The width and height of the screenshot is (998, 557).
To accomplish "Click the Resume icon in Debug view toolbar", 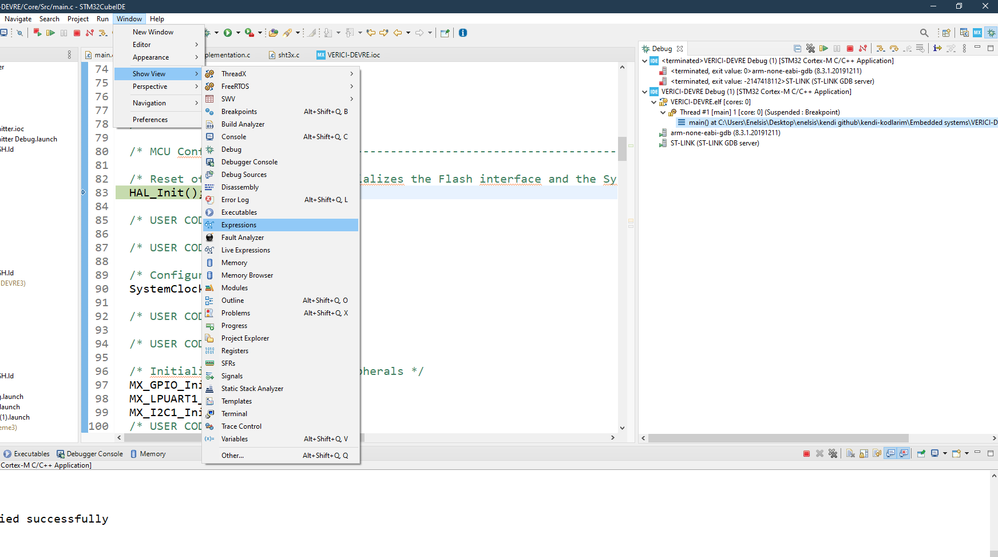I will (x=823, y=48).
